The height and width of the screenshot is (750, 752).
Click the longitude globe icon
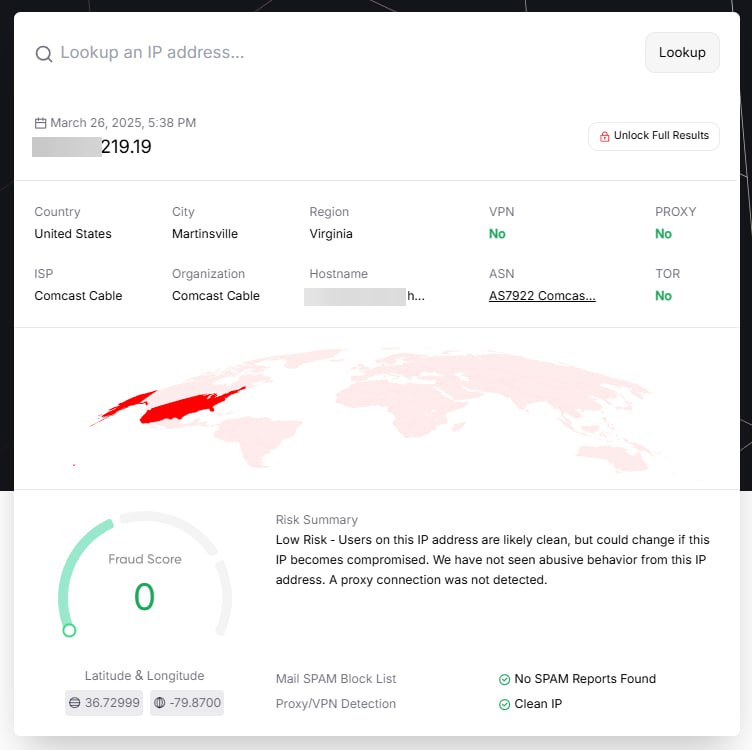[160, 703]
